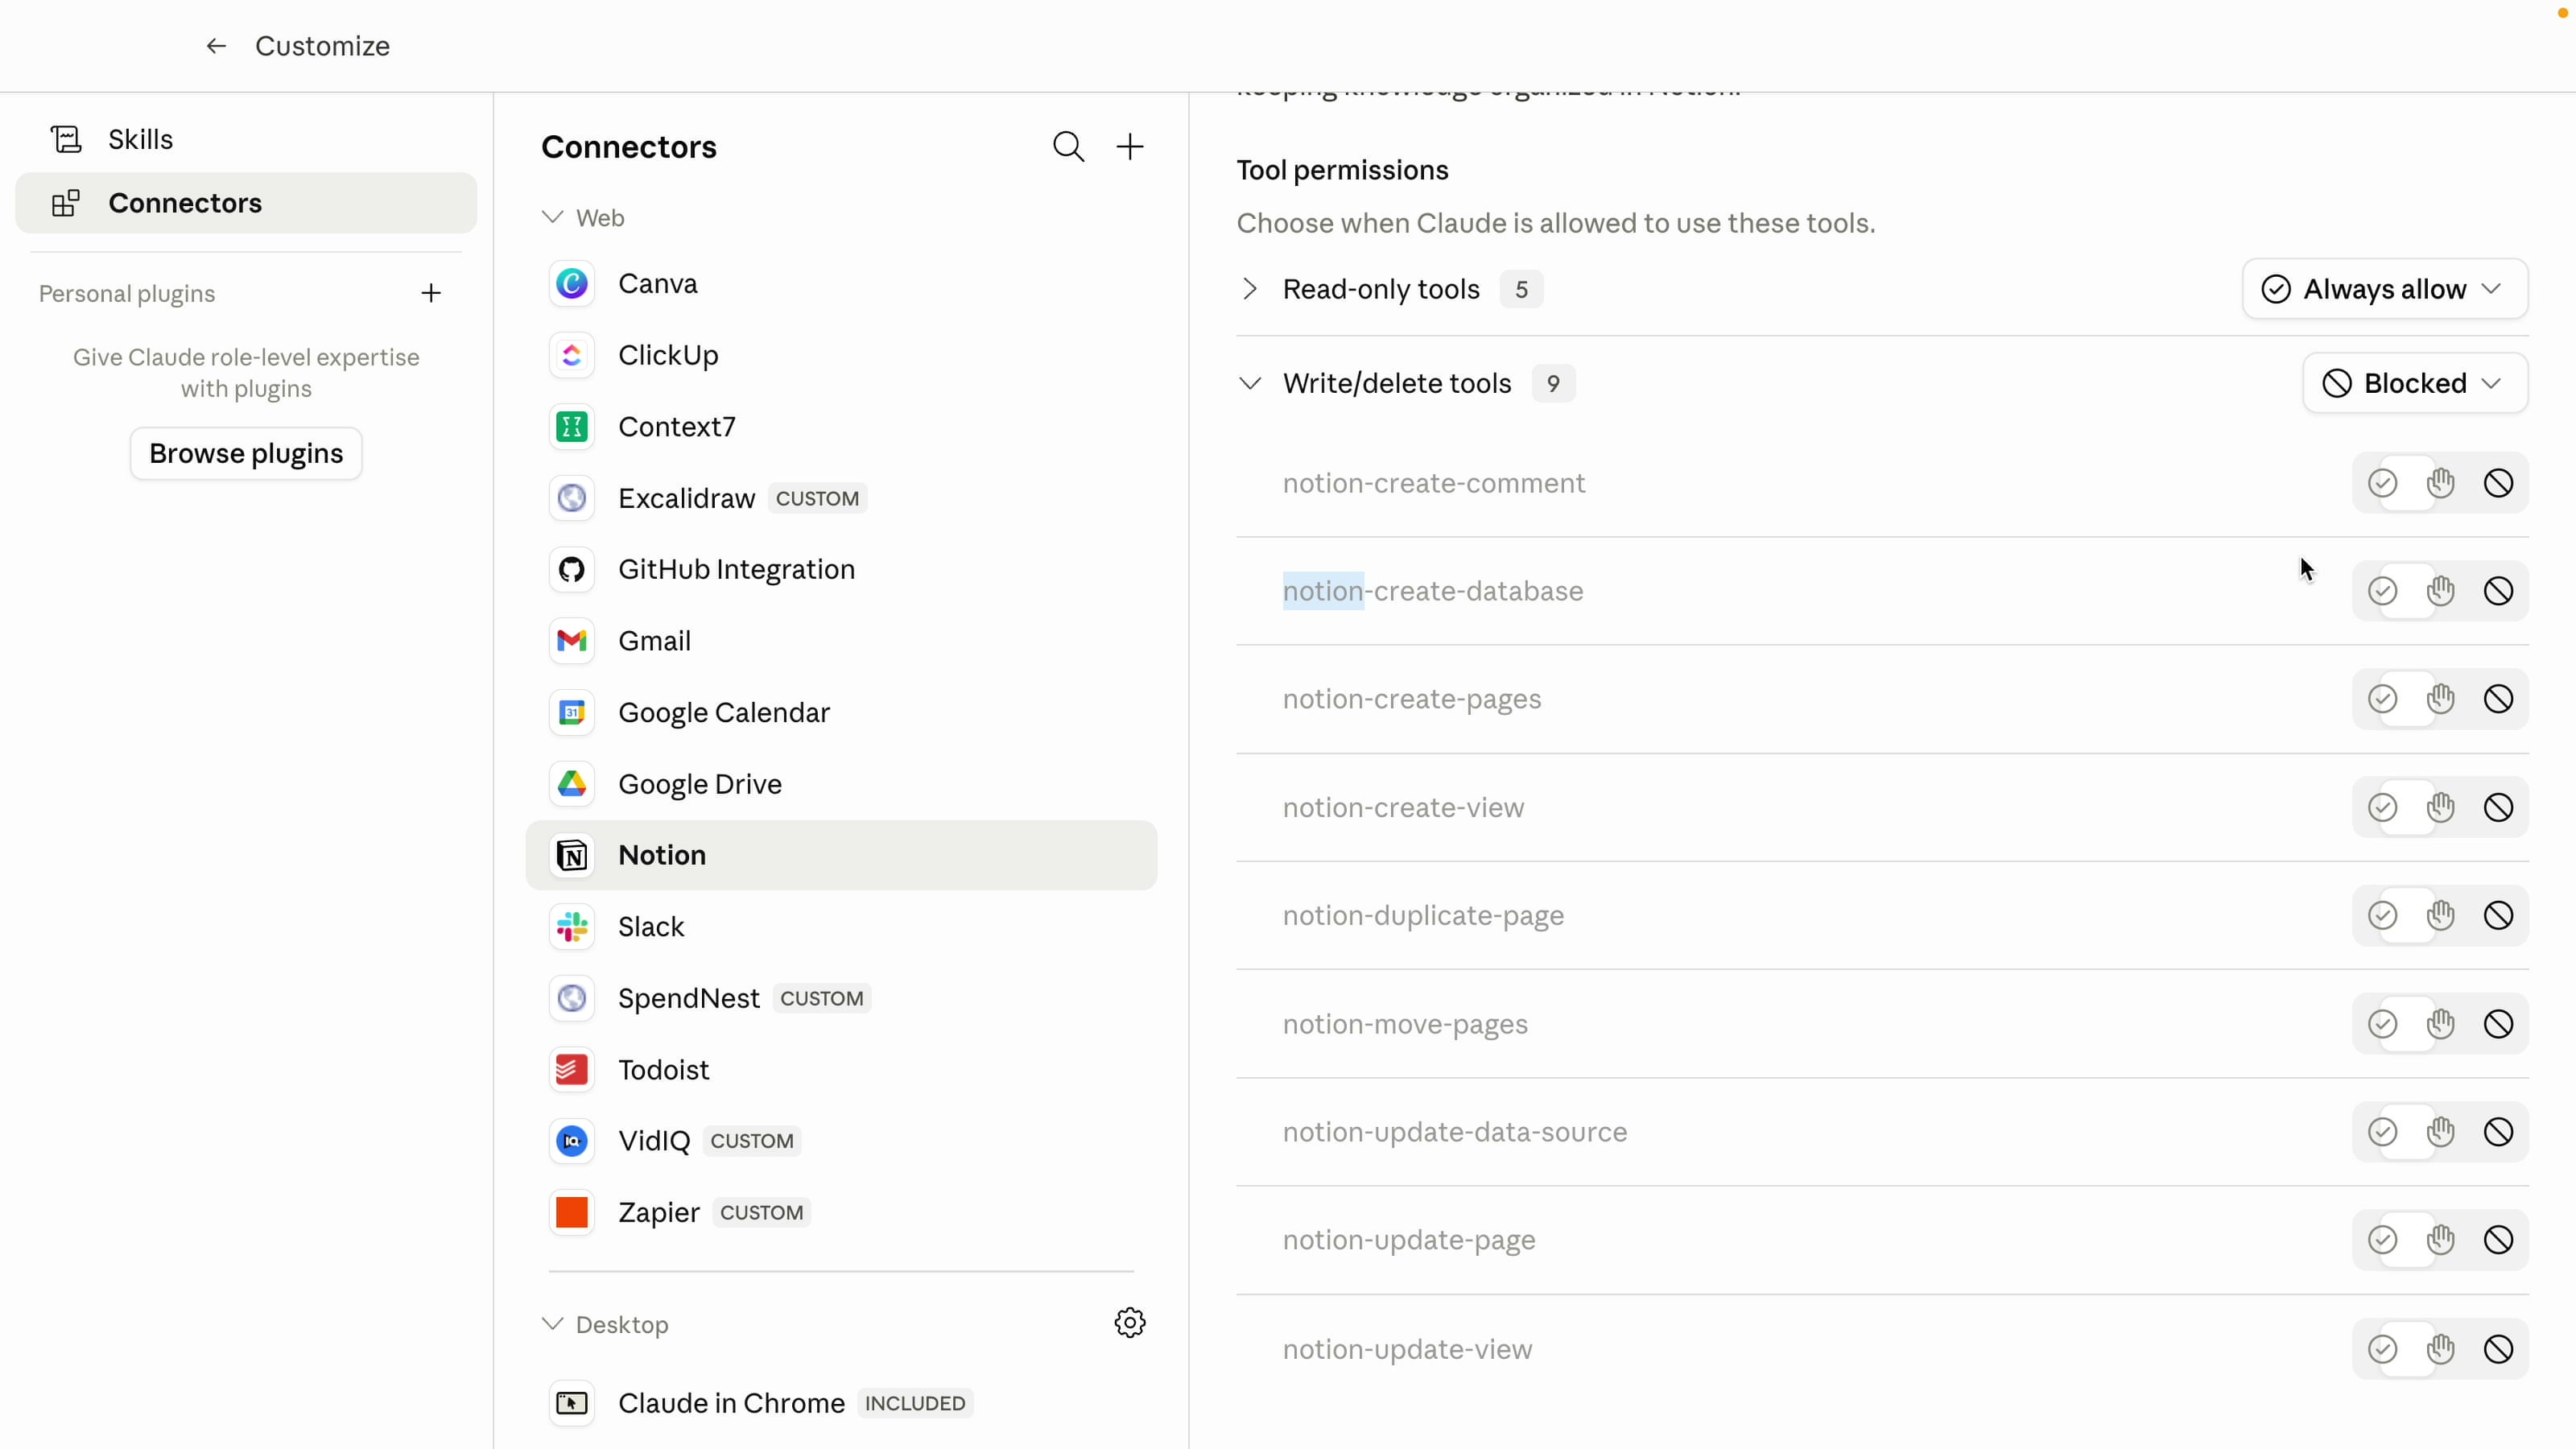Click the Gmail connector icon
2576x1449 pixels.
pos(572,641)
